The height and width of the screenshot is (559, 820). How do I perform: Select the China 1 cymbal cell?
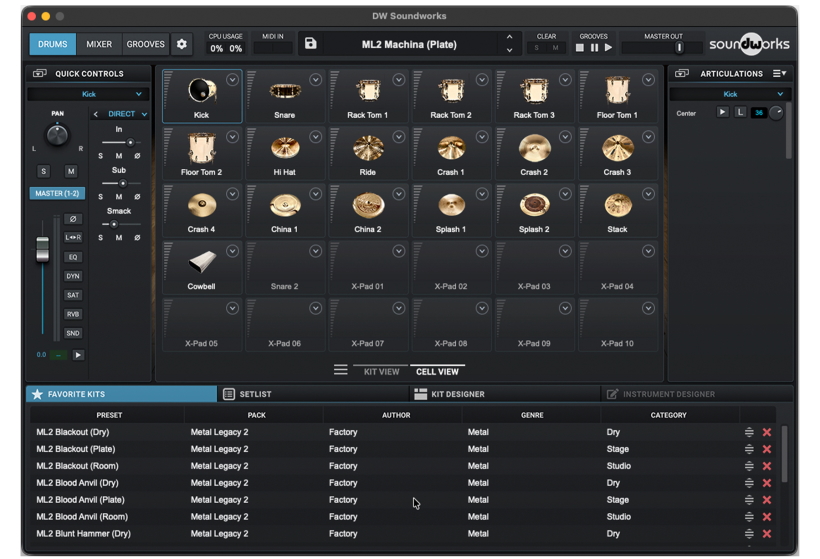(285, 210)
